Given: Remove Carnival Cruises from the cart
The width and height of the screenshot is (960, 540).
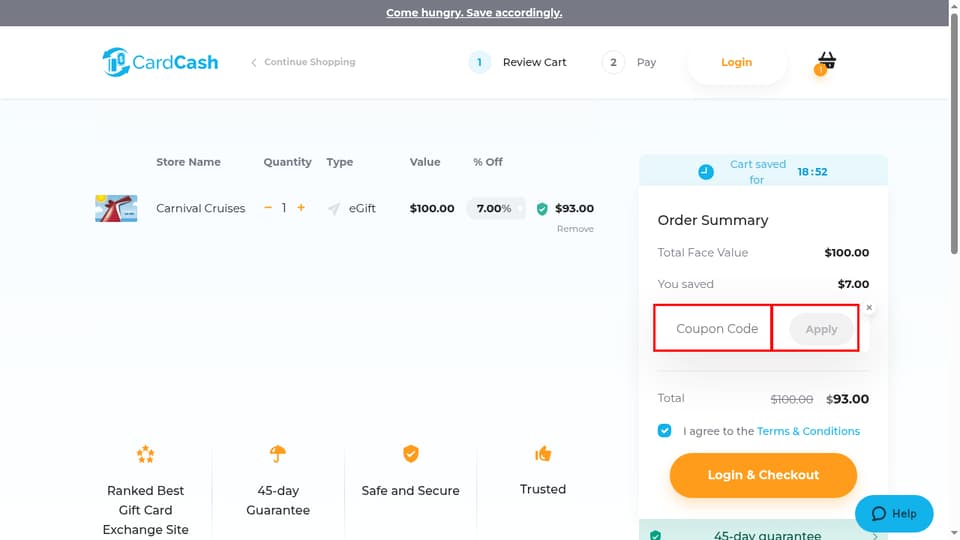Looking at the screenshot, I should coord(575,228).
